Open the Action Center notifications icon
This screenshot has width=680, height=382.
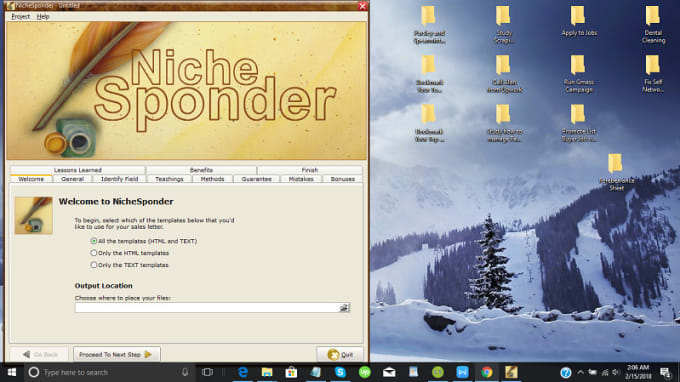tap(665, 372)
